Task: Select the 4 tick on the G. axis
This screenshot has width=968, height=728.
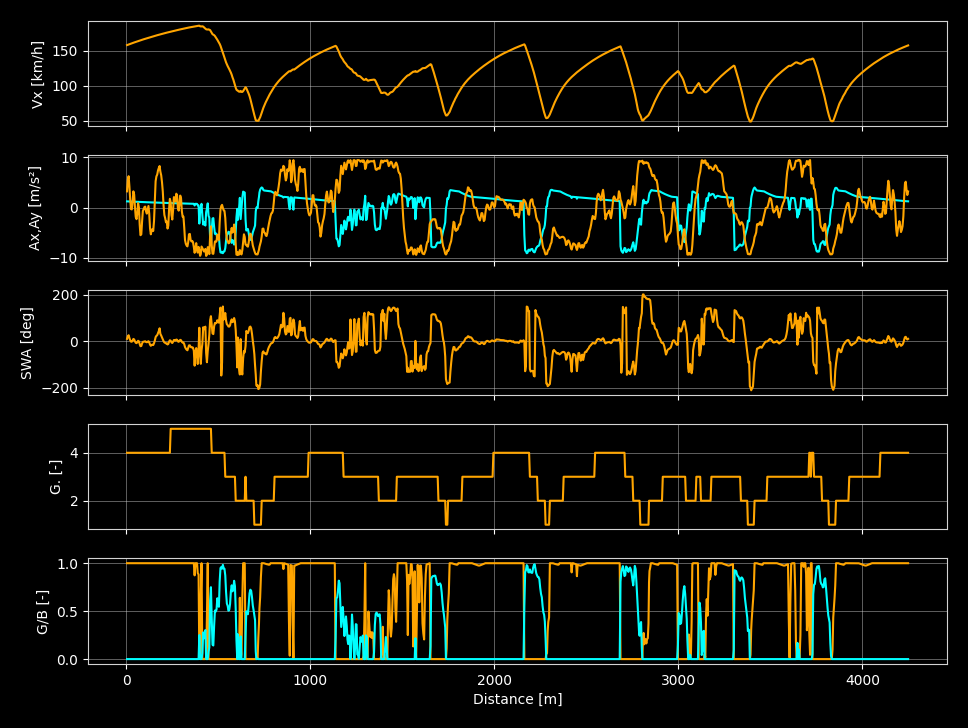Action: pos(74,454)
